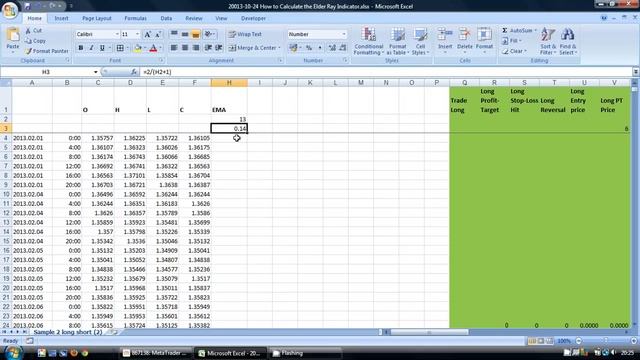Apply Percent style
Viewport: 640px width, 360px height.
(309, 48)
